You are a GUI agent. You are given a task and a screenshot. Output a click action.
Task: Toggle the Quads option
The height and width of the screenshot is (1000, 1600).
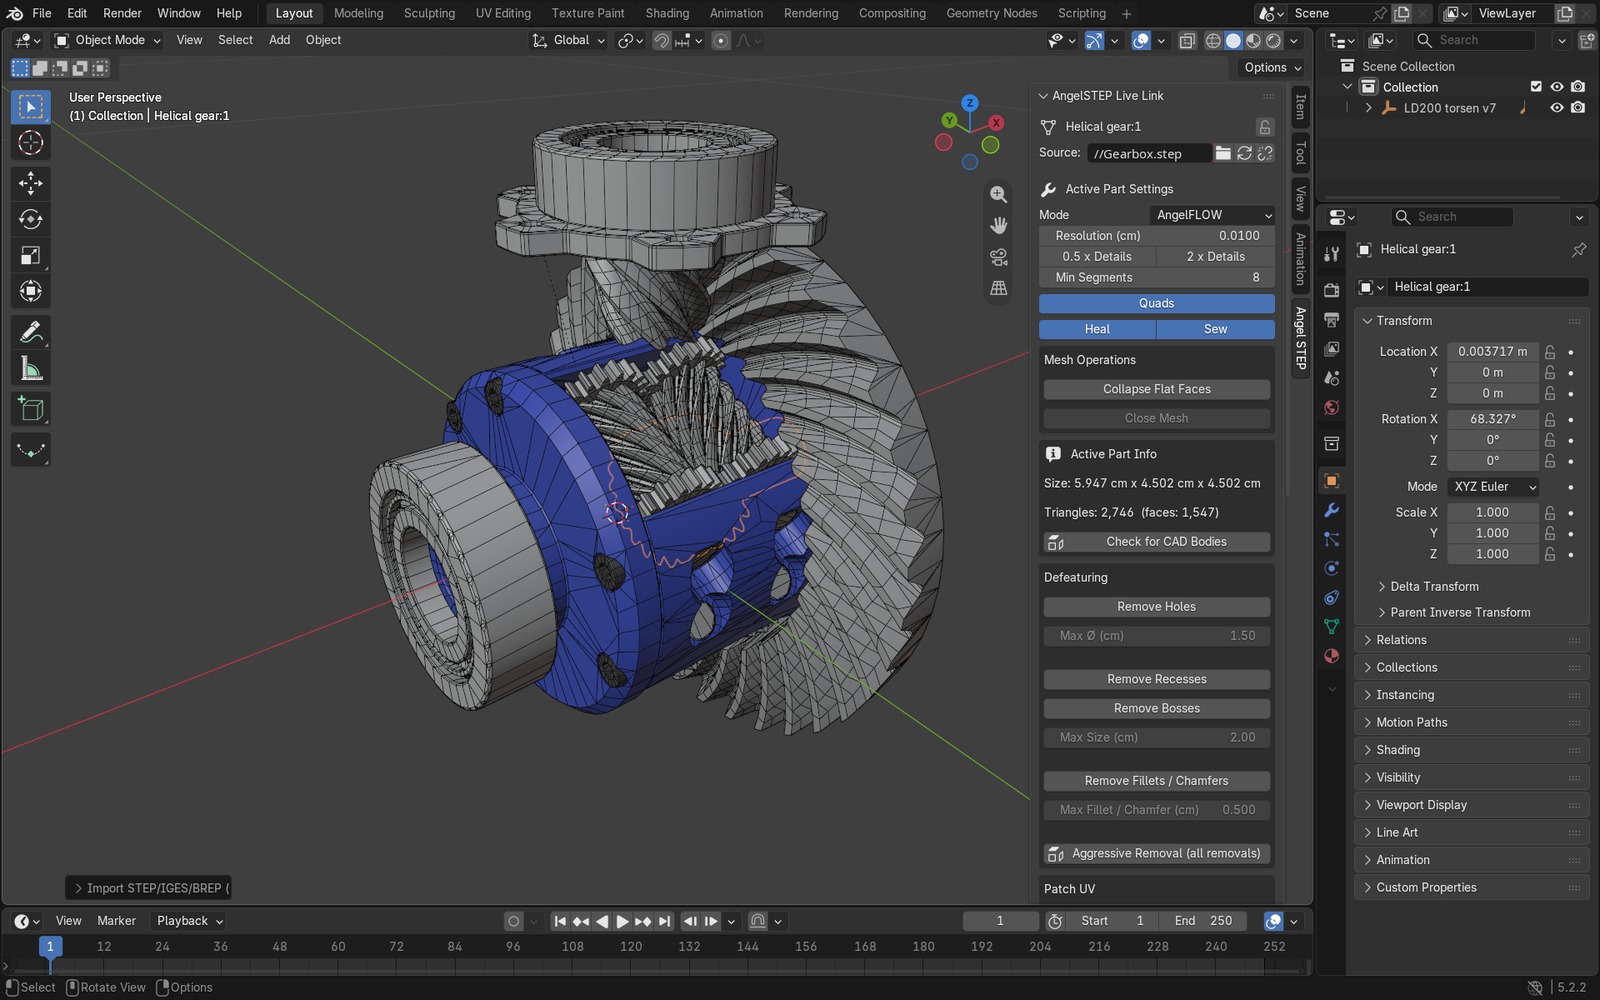1156,303
